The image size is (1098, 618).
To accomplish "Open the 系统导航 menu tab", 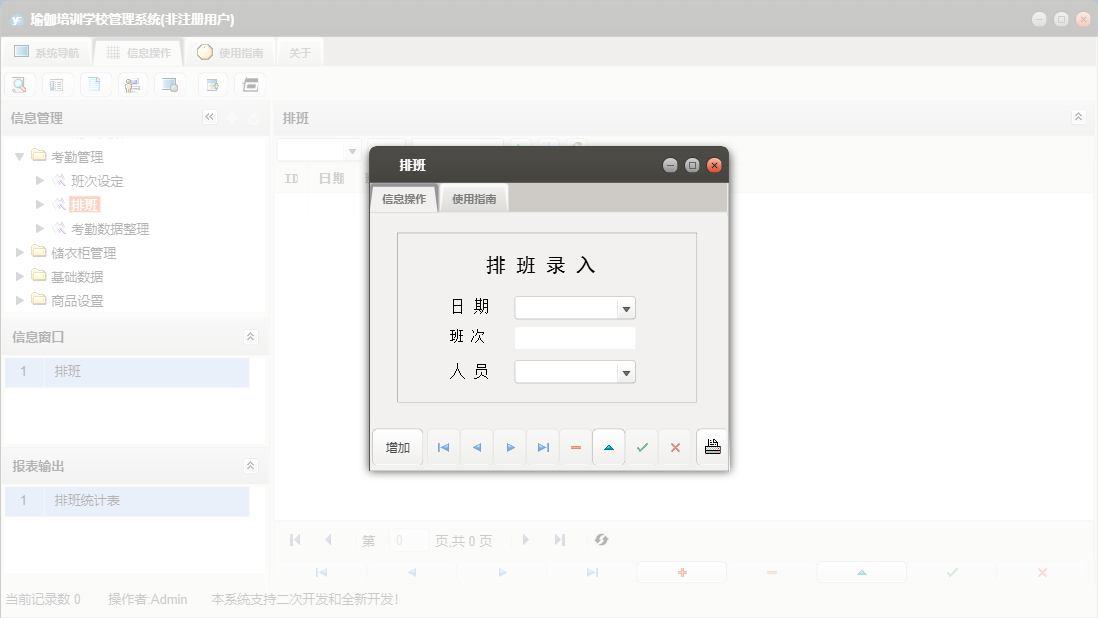I will point(47,52).
